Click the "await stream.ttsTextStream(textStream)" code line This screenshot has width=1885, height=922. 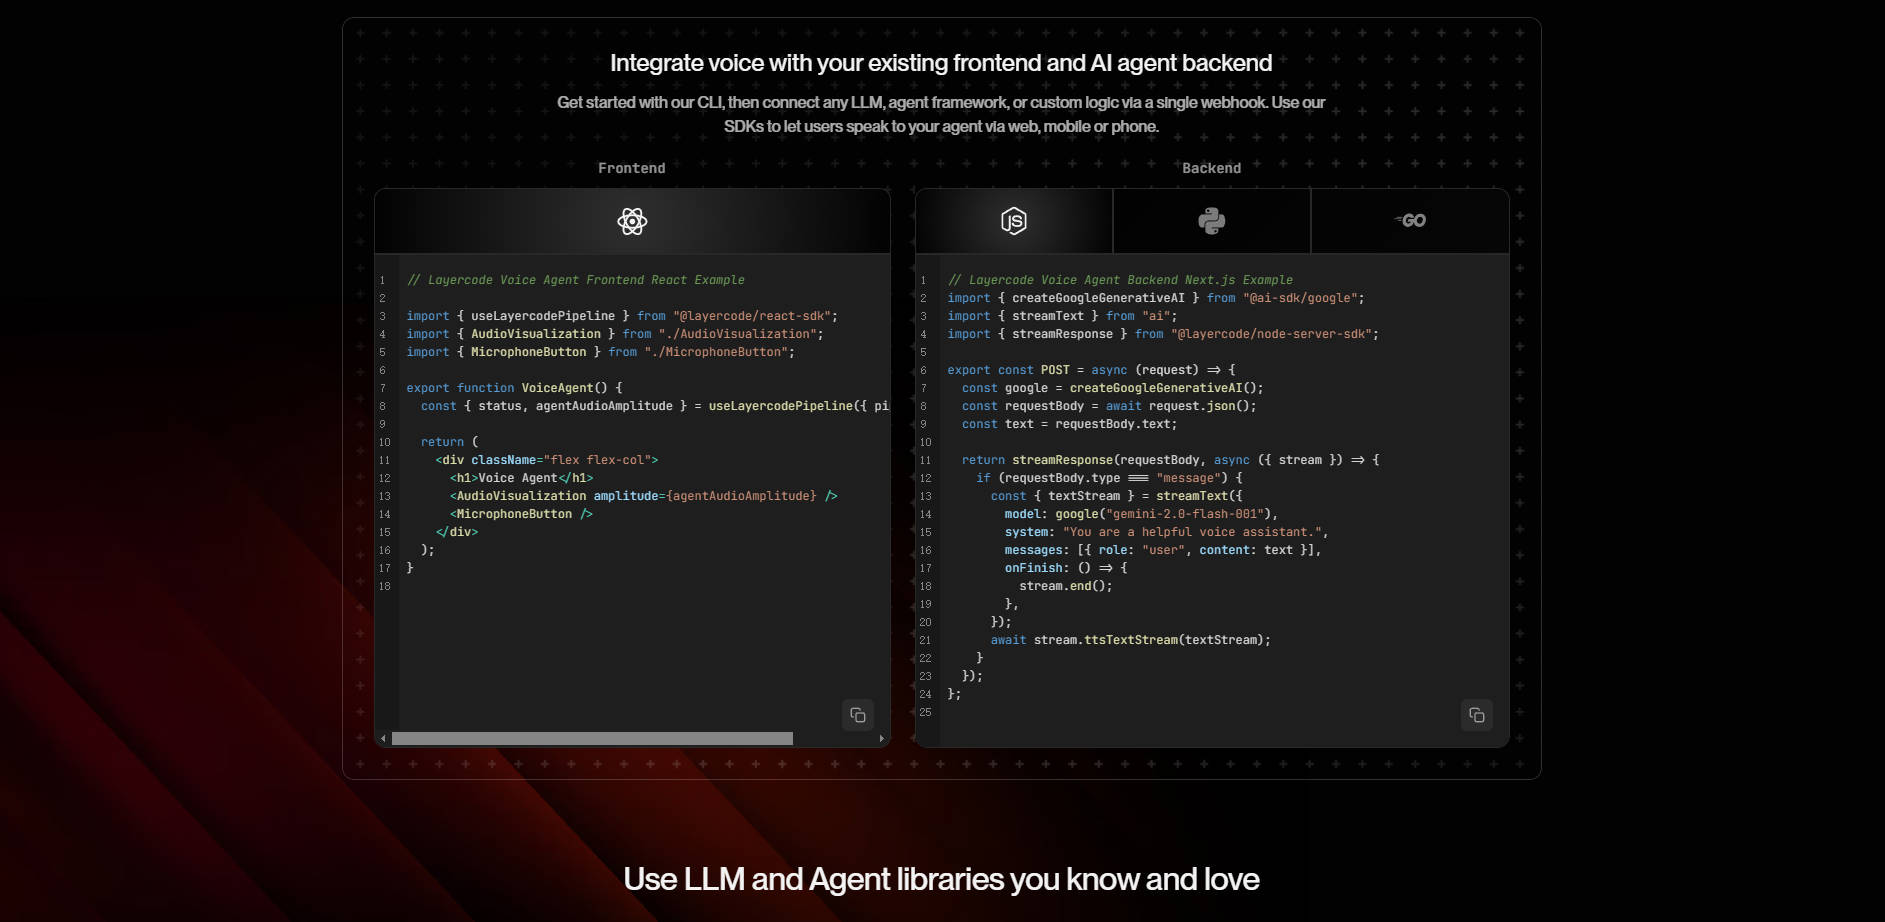[1130, 640]
